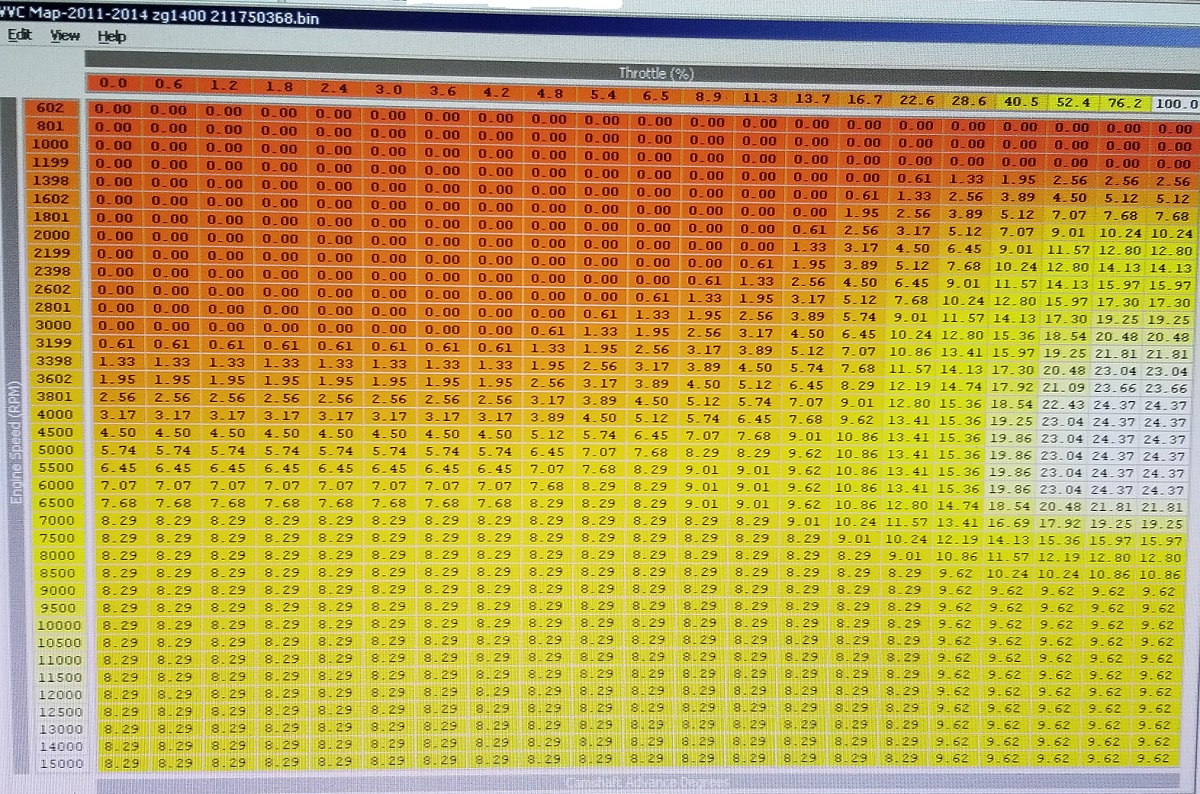Screen dimensions: 1200x794
Task: Click the 602 RPM row header
Action: pos(50,107)
